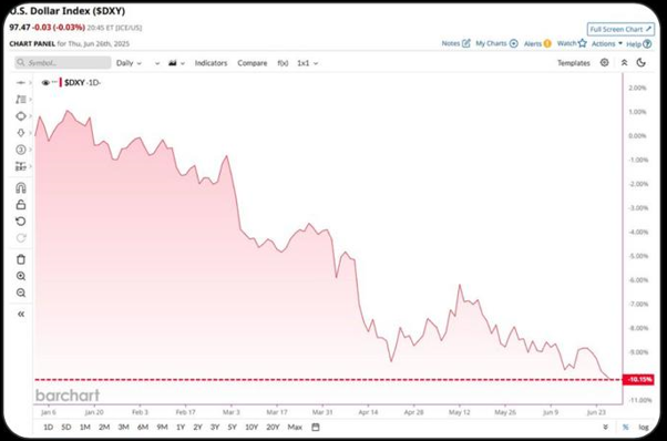Open the Templates link
668x442 pixels.
pyautogui.click(x=574, y=63)
